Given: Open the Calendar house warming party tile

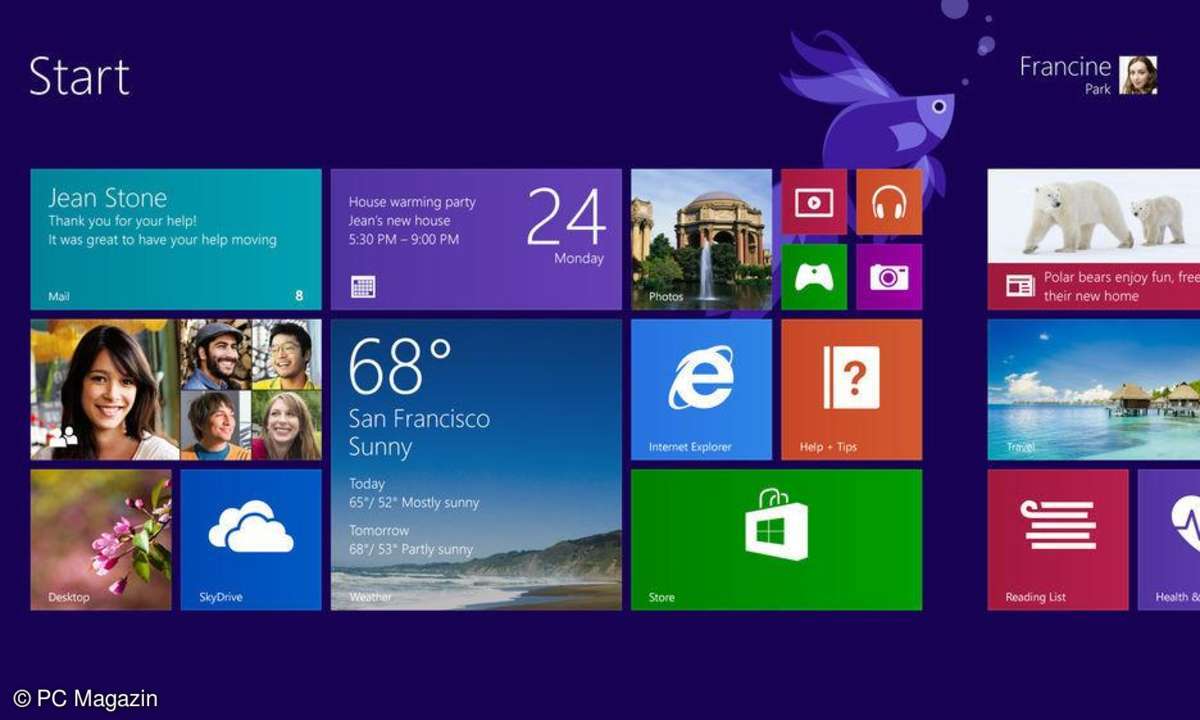Looking at the screenshot, I should [476, 239].
